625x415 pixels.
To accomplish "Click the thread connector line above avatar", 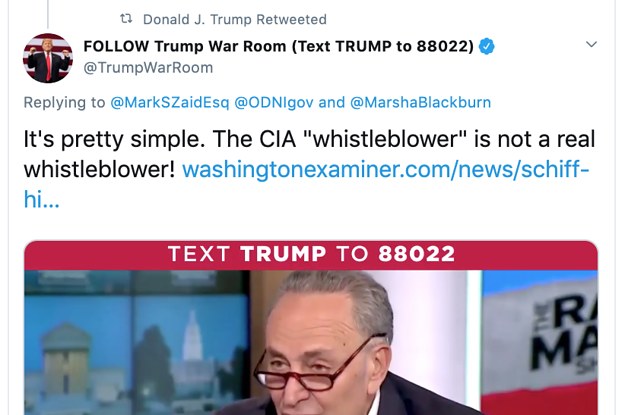I will pos(48,14).
